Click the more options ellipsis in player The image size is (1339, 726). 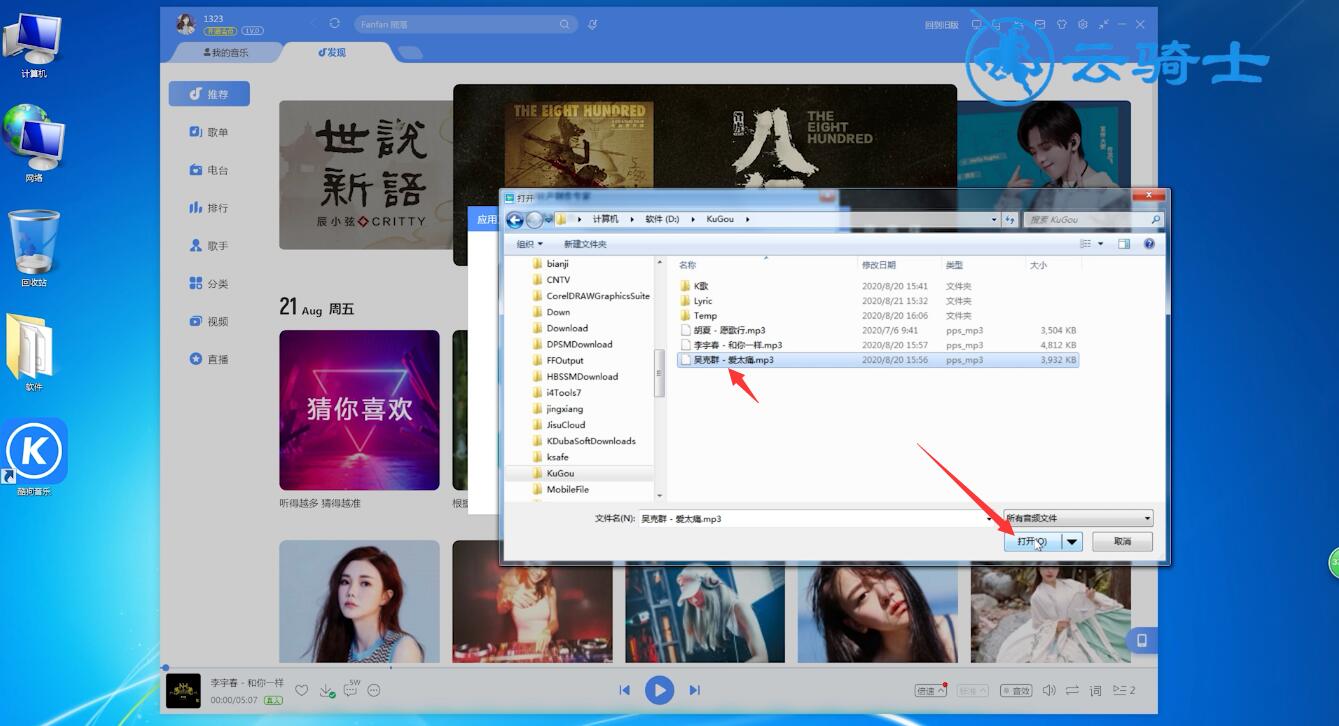tap(374, 690)
